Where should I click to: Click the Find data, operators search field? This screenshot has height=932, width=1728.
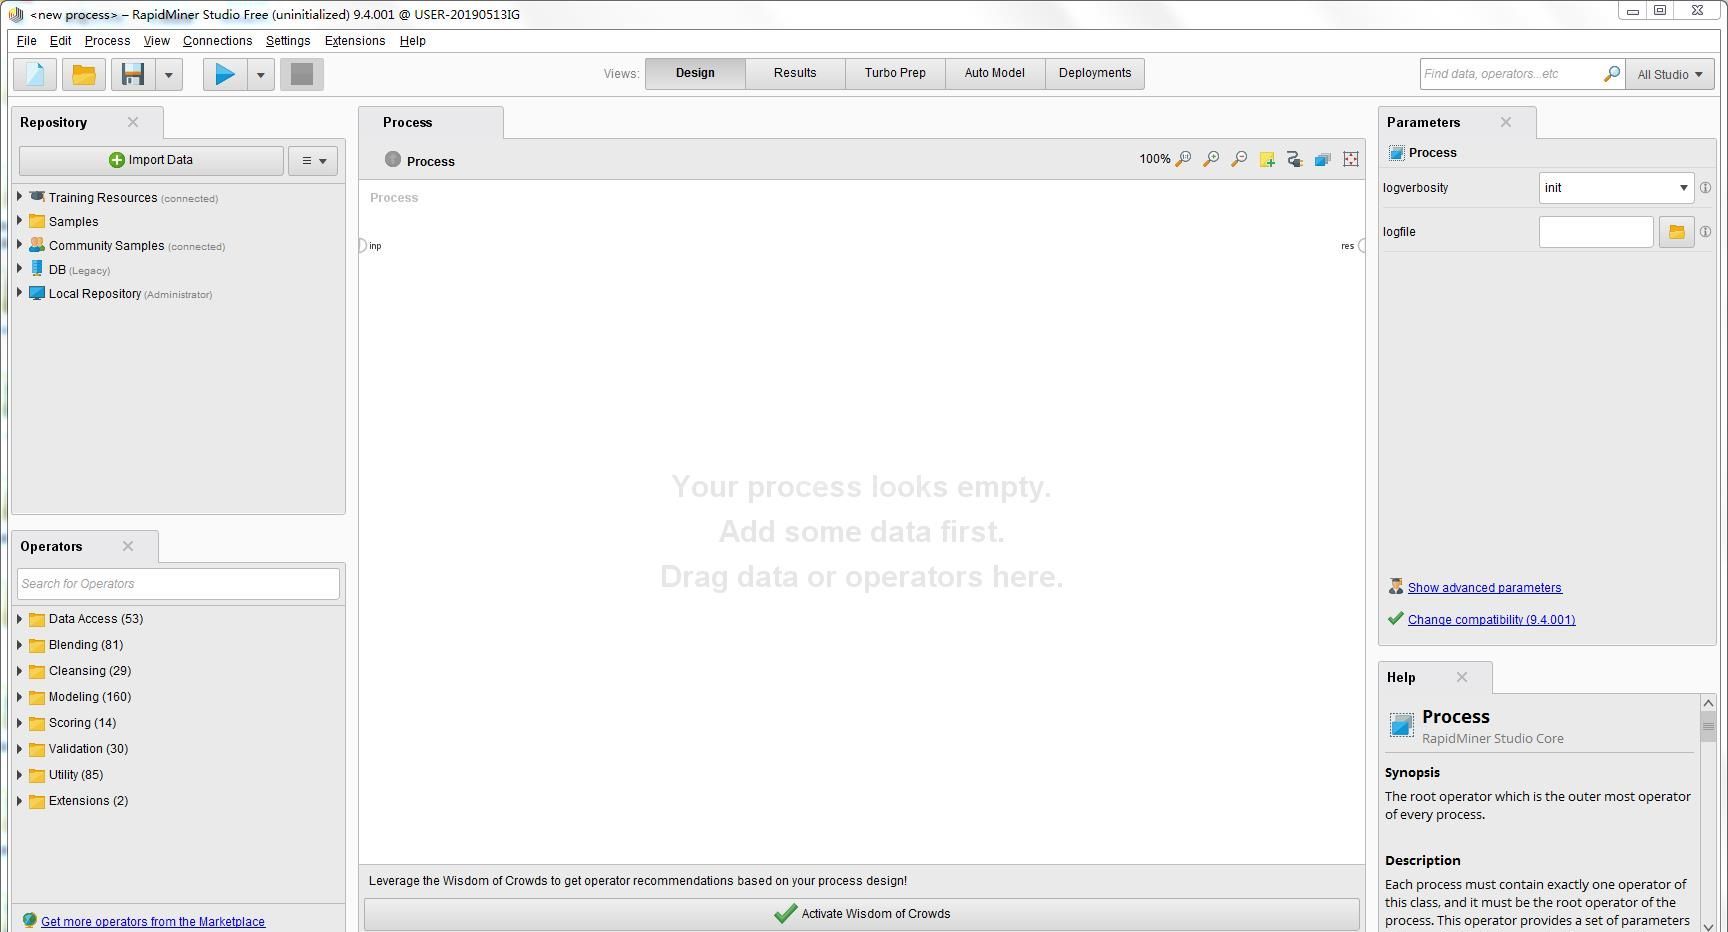tap(1510, 74)
